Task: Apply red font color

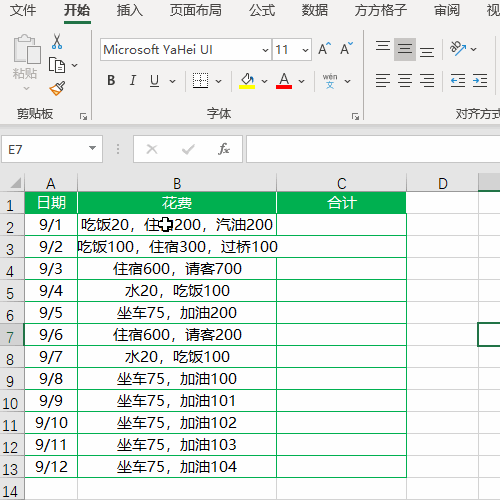Action: 284,81
